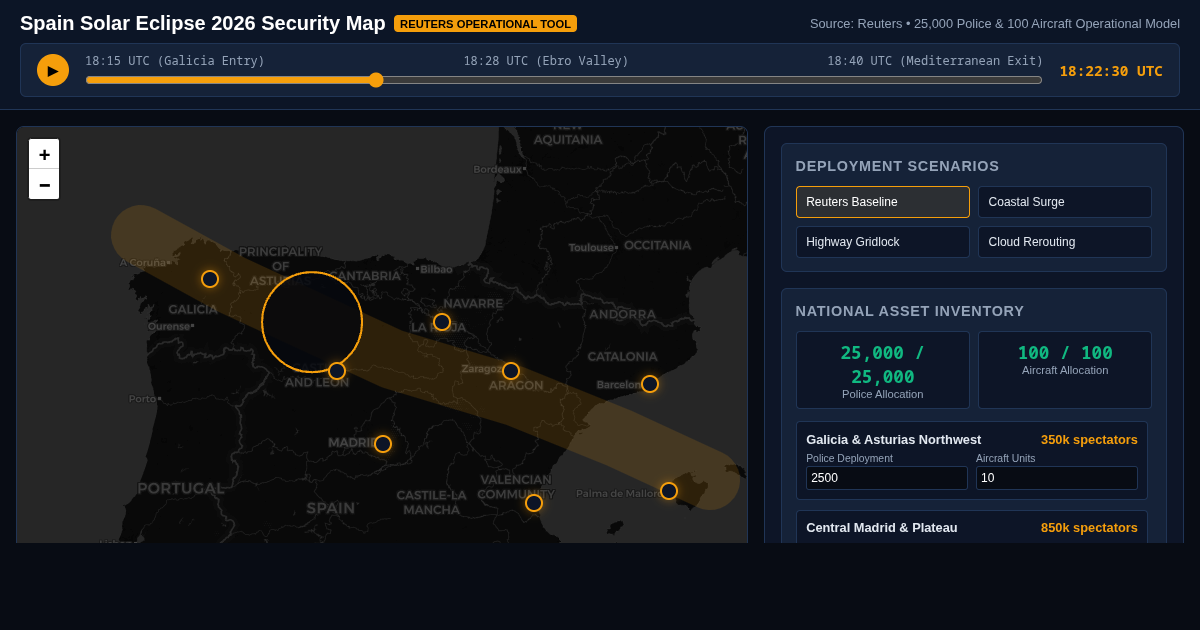Click the map marker at Barcelona
1200x630 pixels.
(650, 384)
